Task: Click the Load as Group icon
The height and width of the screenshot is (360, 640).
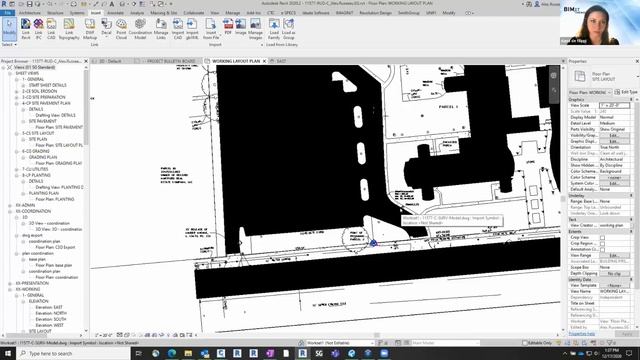Action: click(x=289, y=29)
